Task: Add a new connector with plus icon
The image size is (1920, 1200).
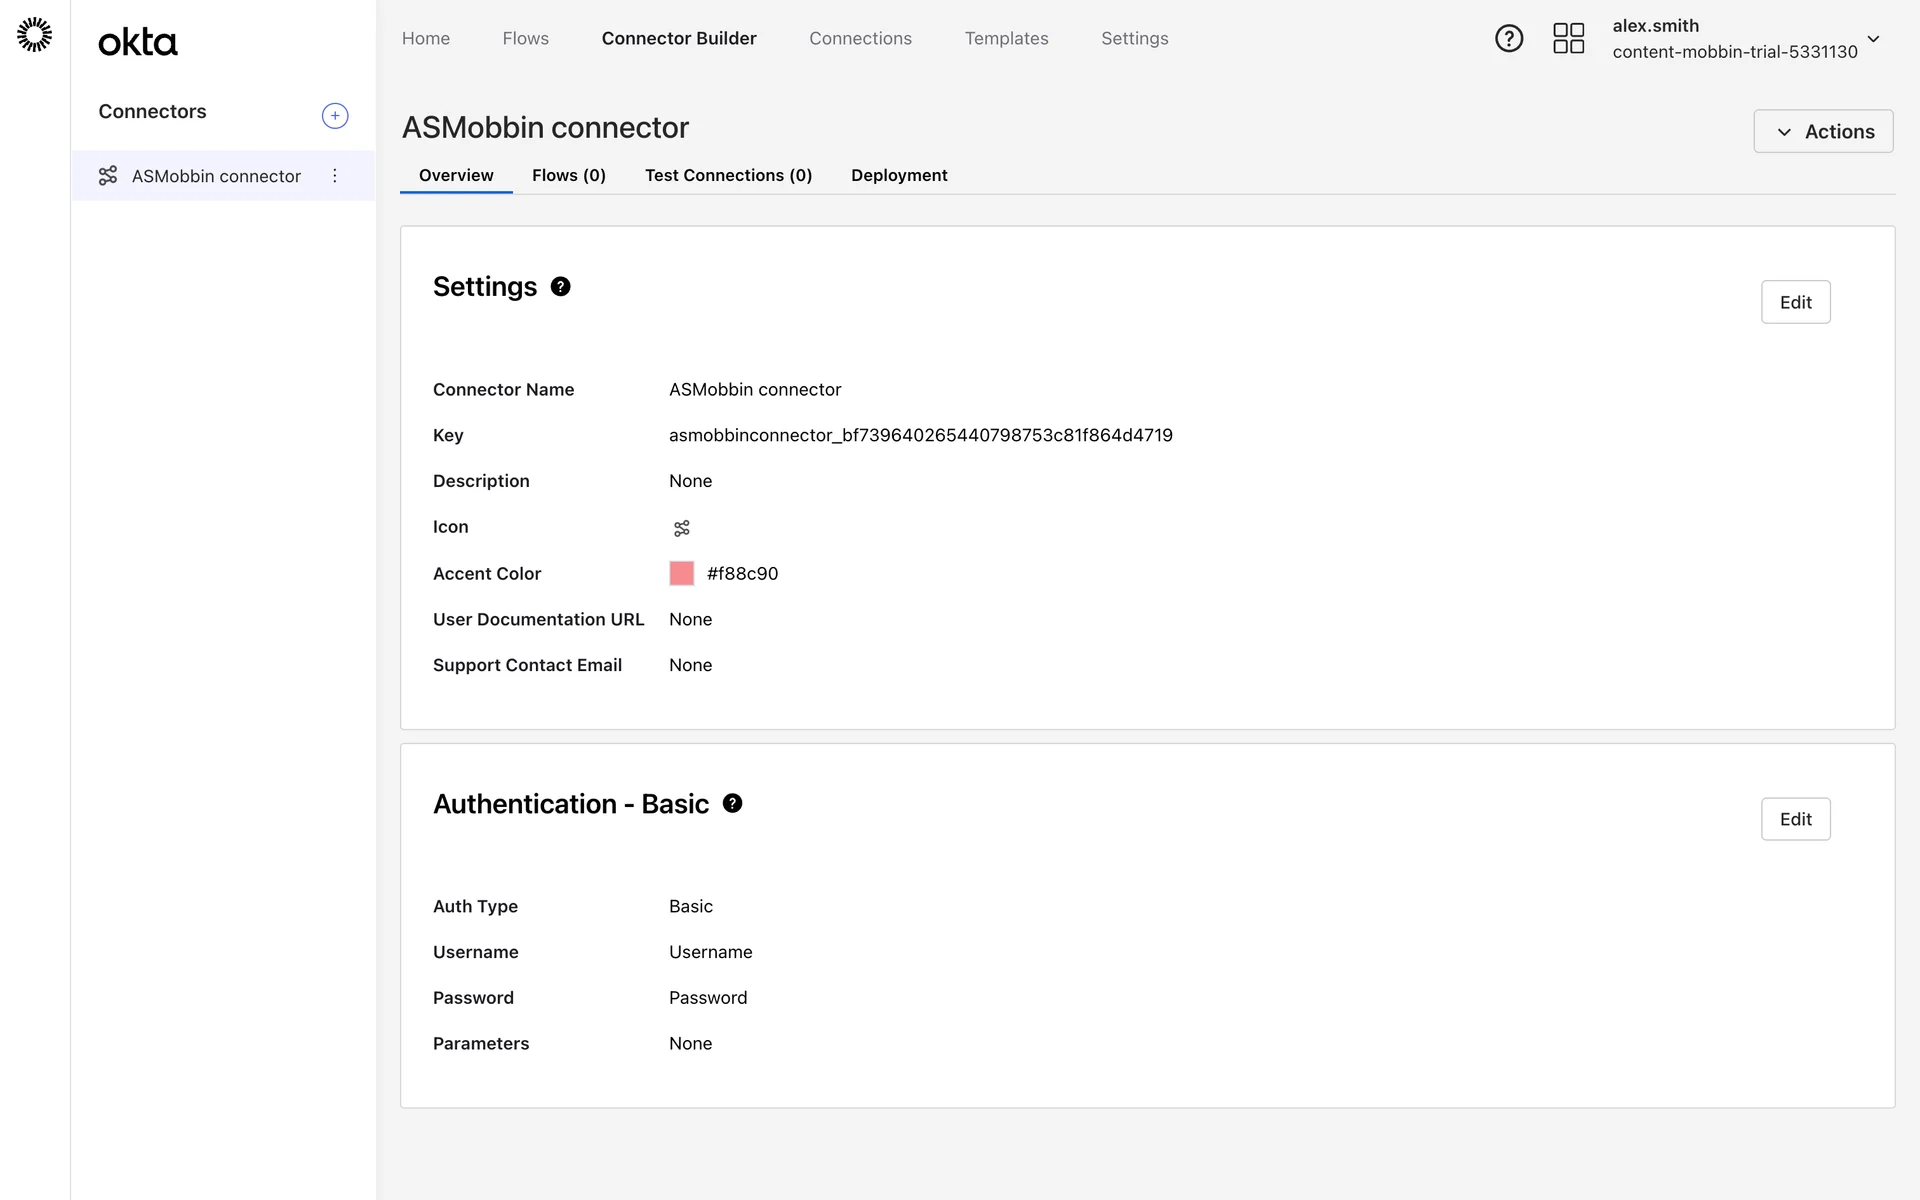Action: click(335, 116)
